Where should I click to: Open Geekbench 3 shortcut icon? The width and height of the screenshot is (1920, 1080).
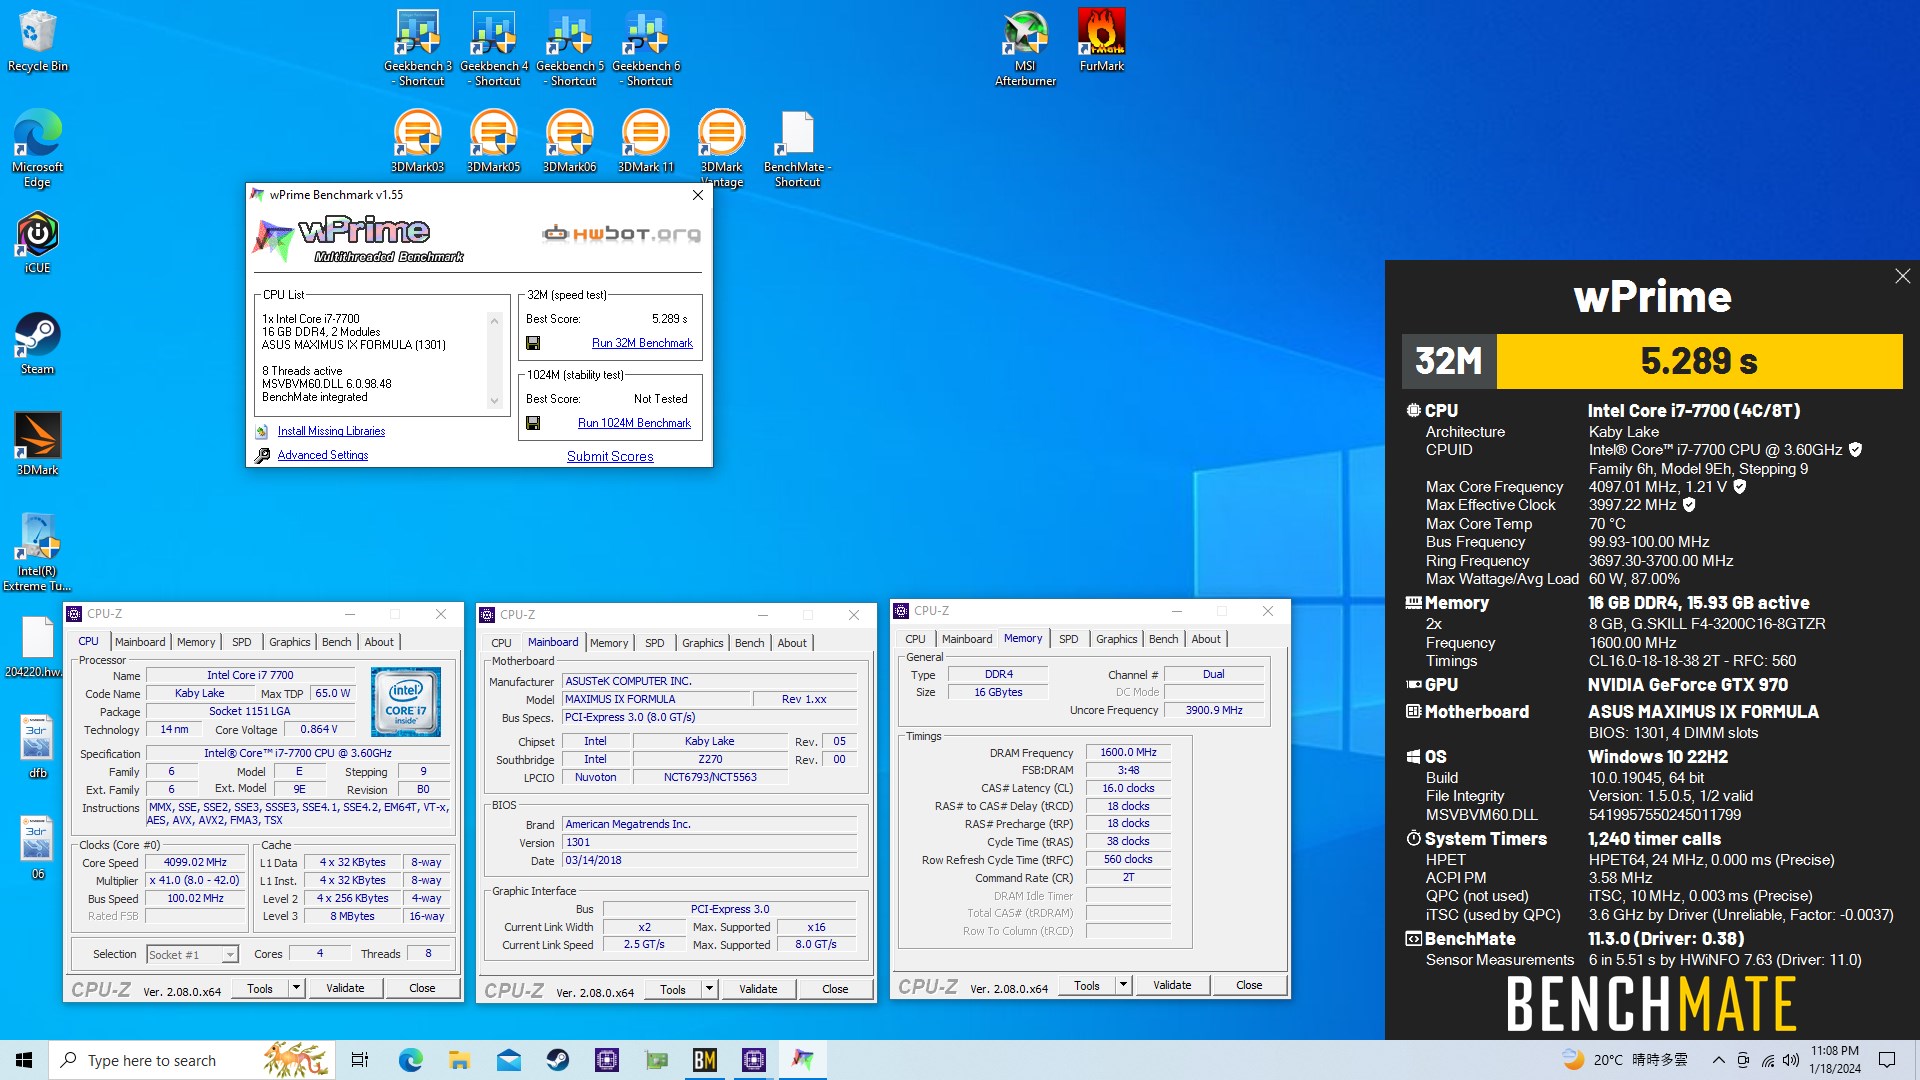click(x=418, y=47)
